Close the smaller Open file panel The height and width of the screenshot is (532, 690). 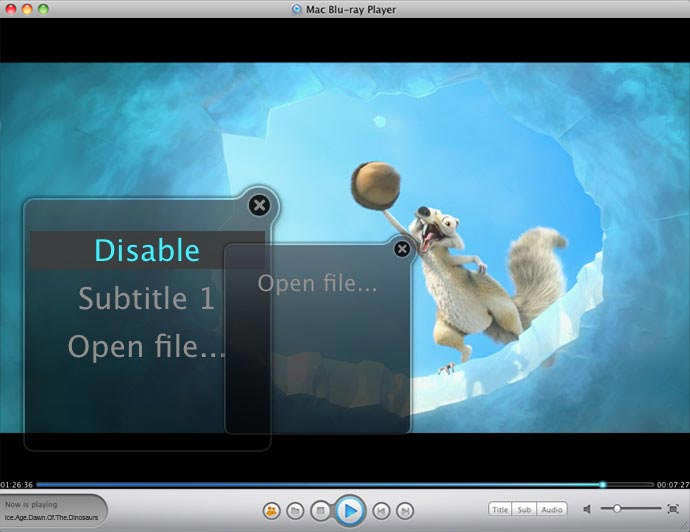click(402, 249)
